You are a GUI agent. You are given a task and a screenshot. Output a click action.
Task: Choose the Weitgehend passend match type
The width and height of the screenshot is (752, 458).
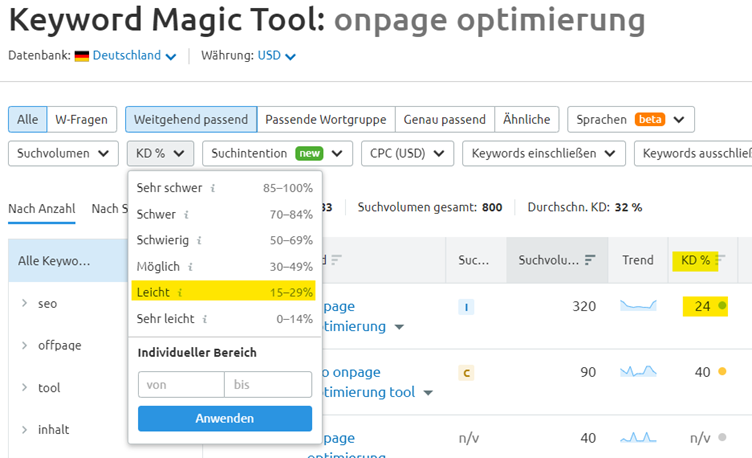[x=191, y=119]
